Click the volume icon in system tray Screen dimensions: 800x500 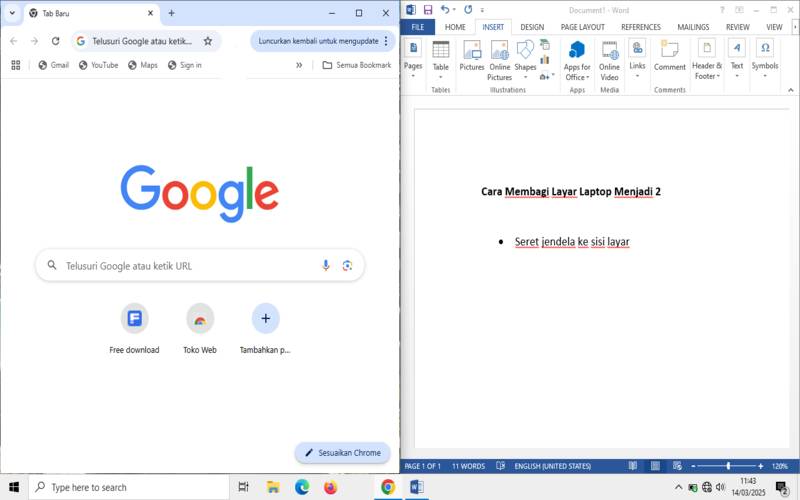coord(720,487)
